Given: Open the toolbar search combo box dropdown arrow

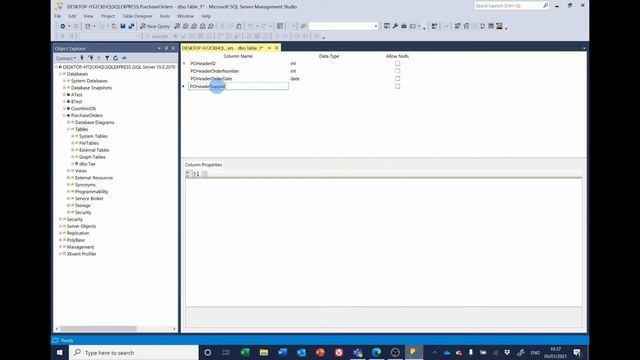Looking at the screenshot, I should point(376,26).
